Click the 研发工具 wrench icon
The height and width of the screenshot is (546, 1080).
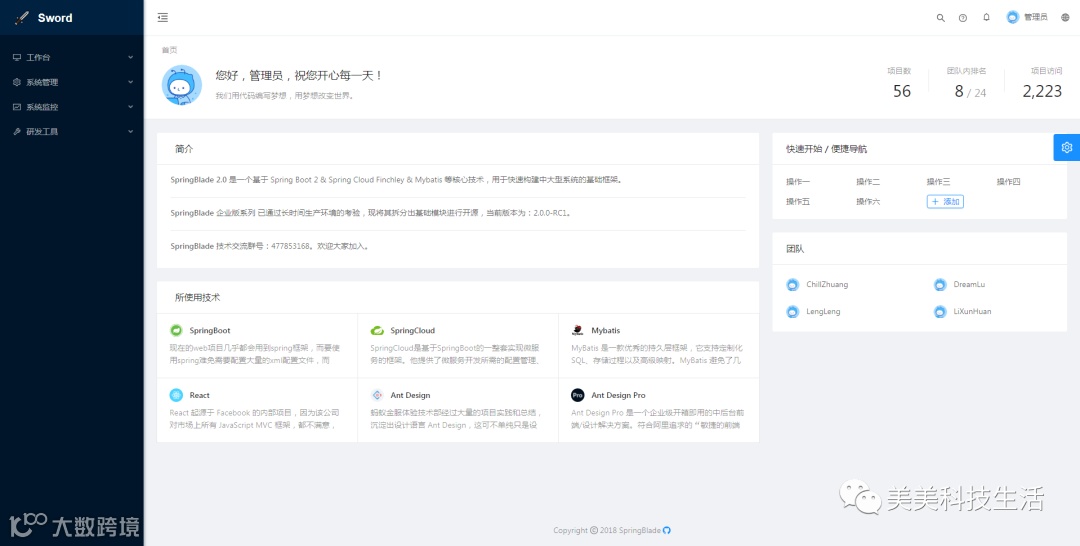(x=17, y=132)
